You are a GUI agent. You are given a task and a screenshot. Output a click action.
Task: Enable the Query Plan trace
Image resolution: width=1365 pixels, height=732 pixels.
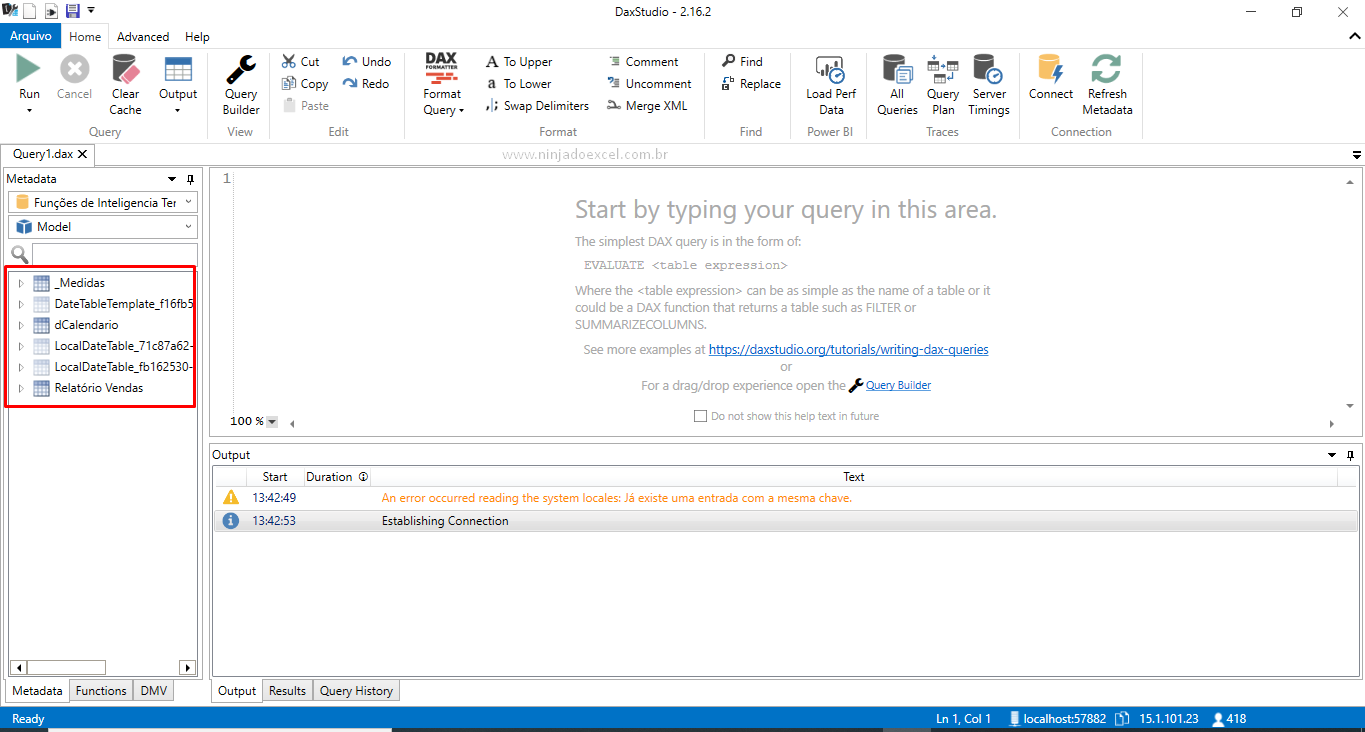(x=943, y=84)
